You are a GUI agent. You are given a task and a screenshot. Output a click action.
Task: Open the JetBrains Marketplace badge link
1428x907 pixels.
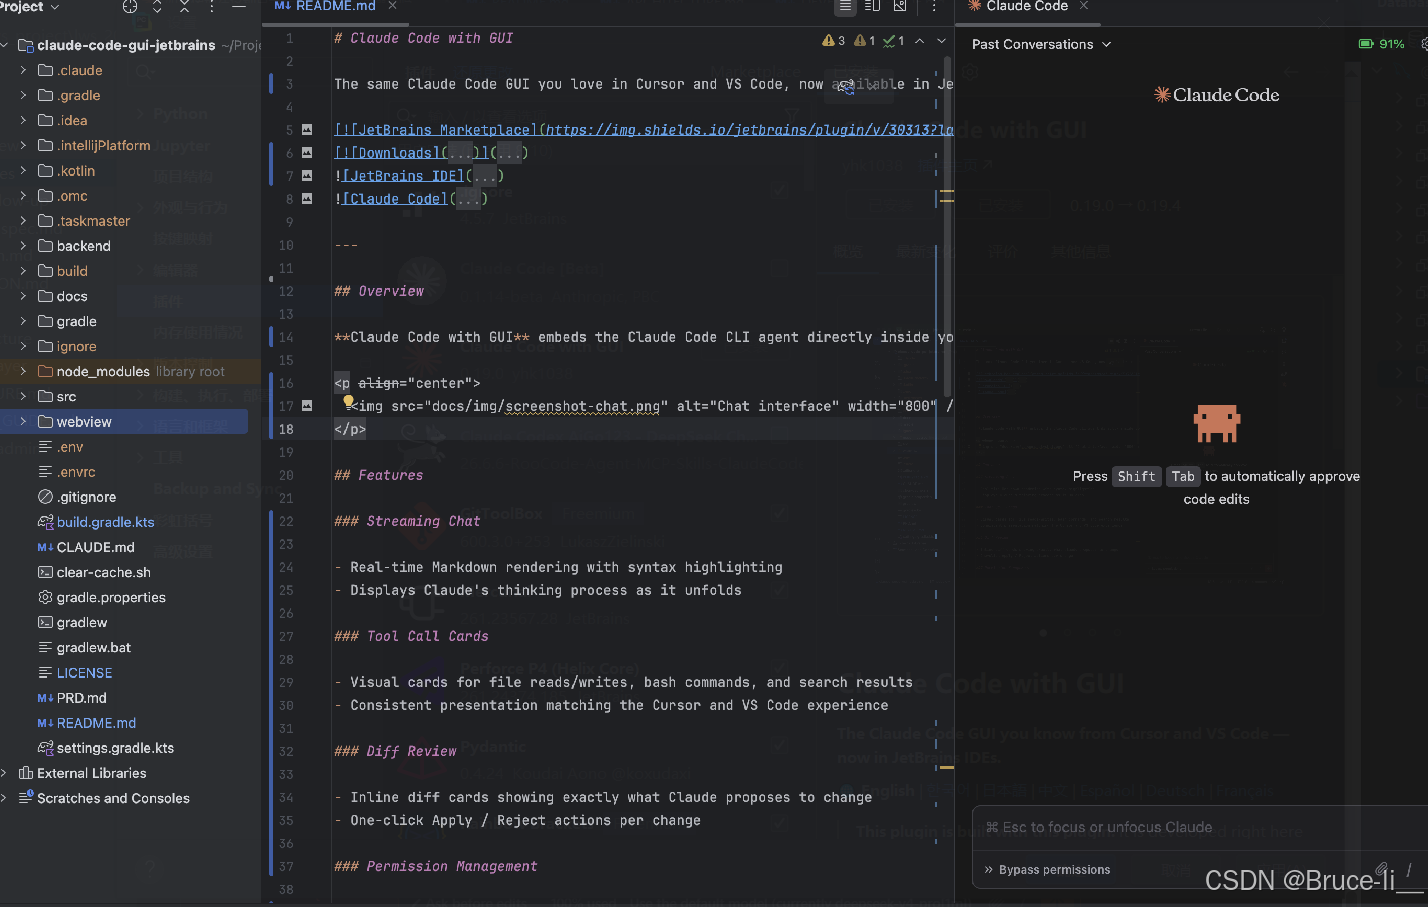tap(435, 130)
